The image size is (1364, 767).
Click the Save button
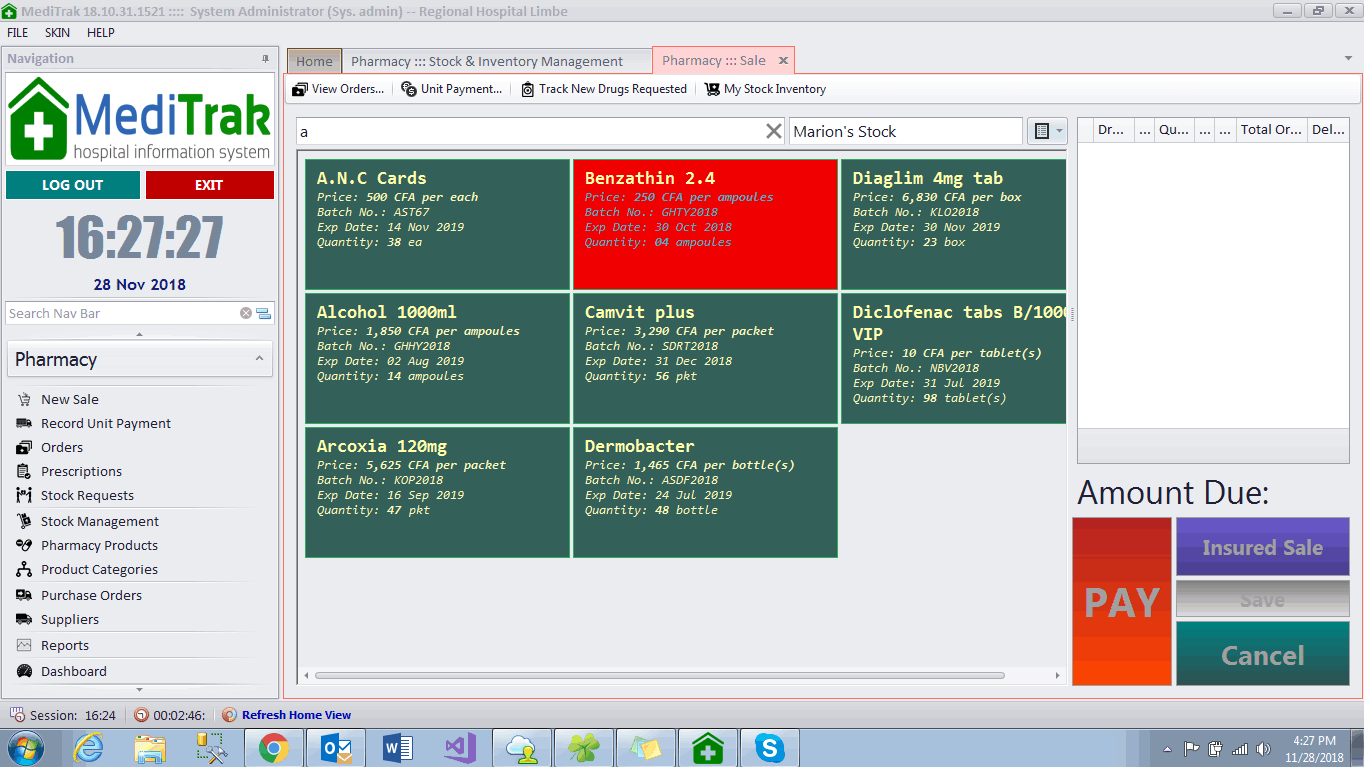coord(1262,599)
